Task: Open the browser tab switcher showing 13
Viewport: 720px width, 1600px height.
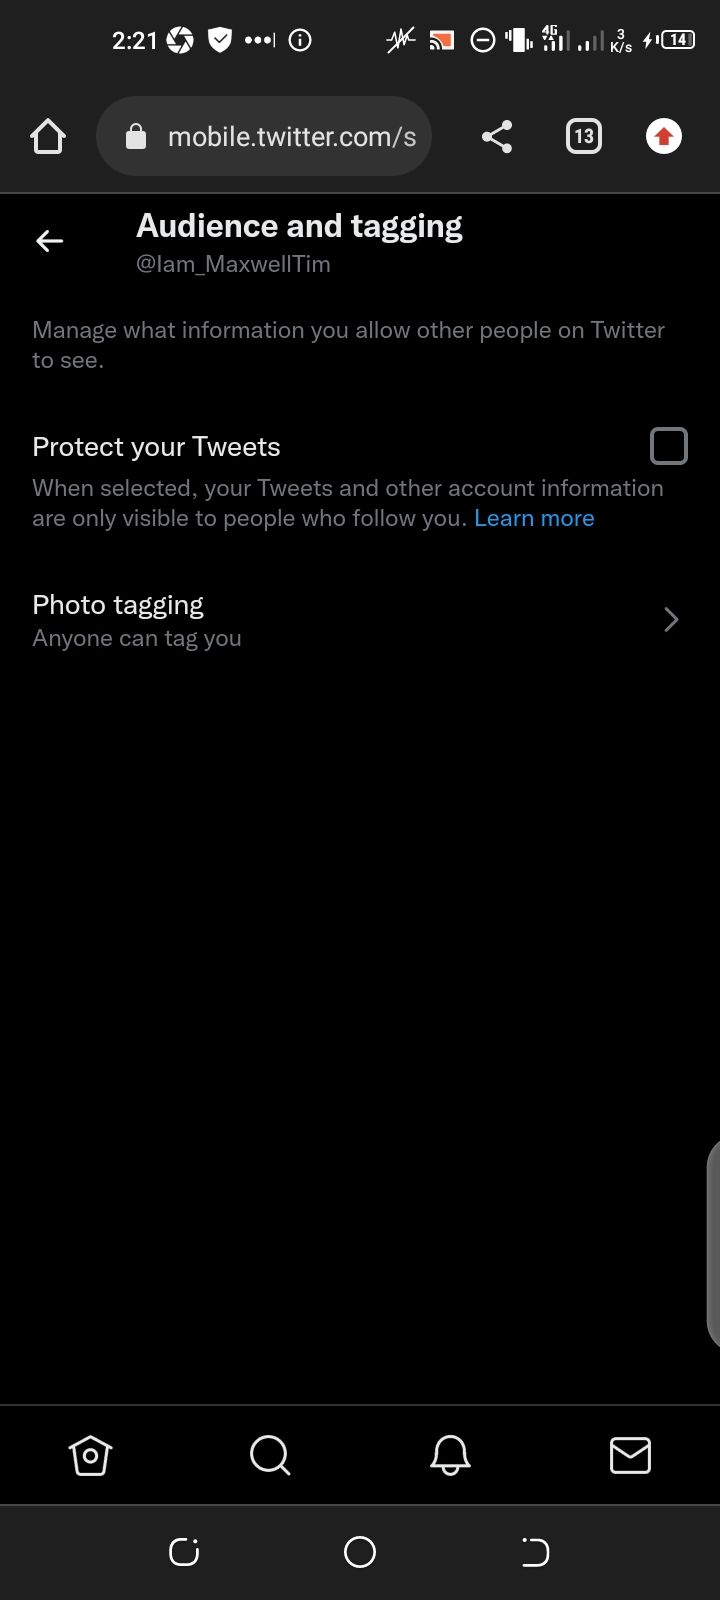Action: [584, 136]
